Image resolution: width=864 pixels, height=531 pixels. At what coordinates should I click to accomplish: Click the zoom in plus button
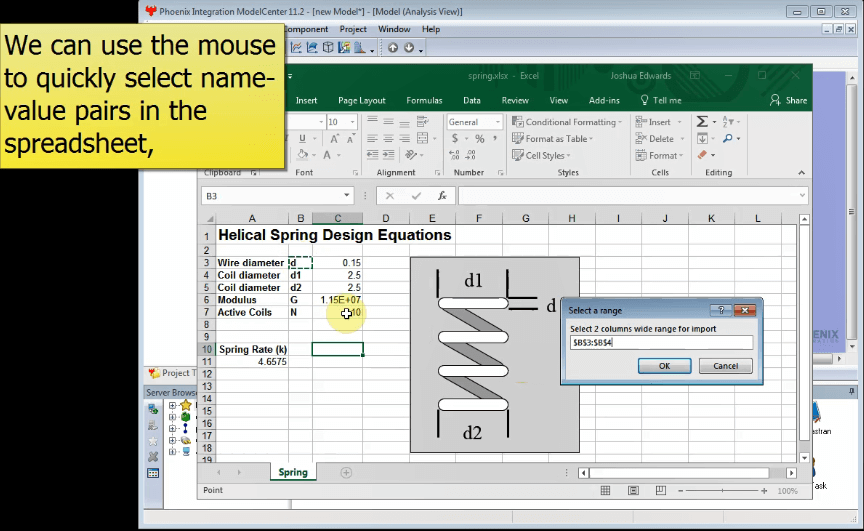764,491
